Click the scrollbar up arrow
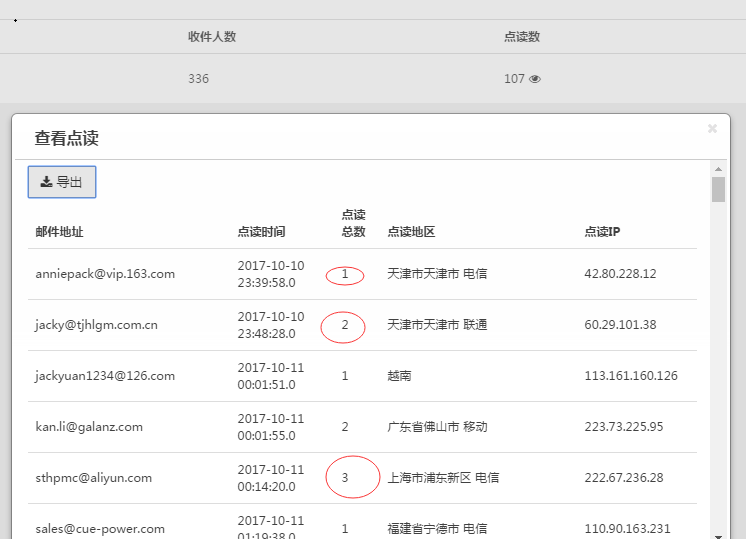The image size is (746, 539). coord(718,168)
